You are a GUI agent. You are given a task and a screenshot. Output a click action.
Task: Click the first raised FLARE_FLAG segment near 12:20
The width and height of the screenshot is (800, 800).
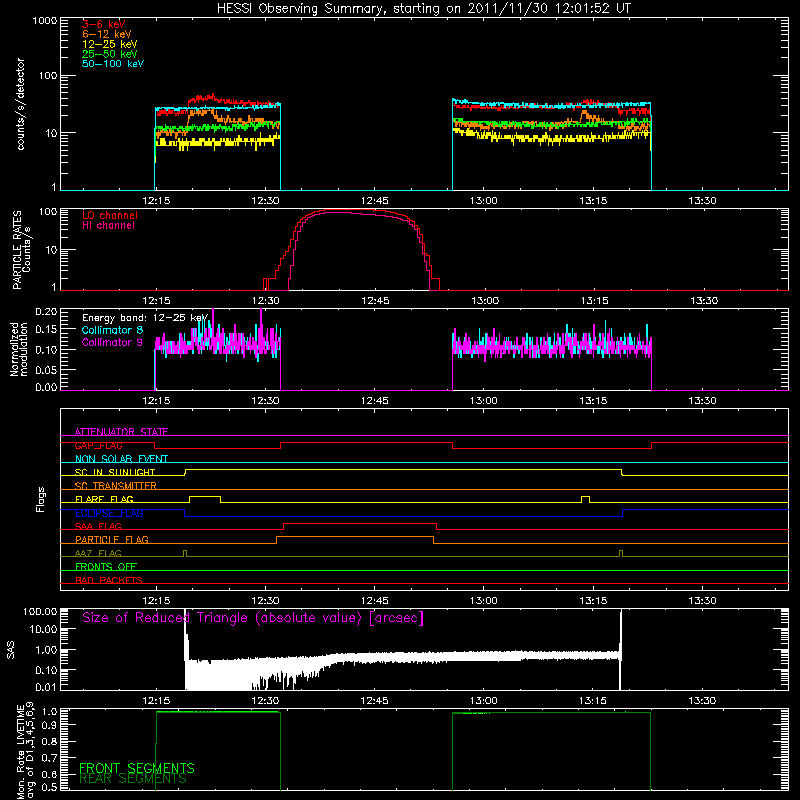pyautogui.click(x=205, y=496)
